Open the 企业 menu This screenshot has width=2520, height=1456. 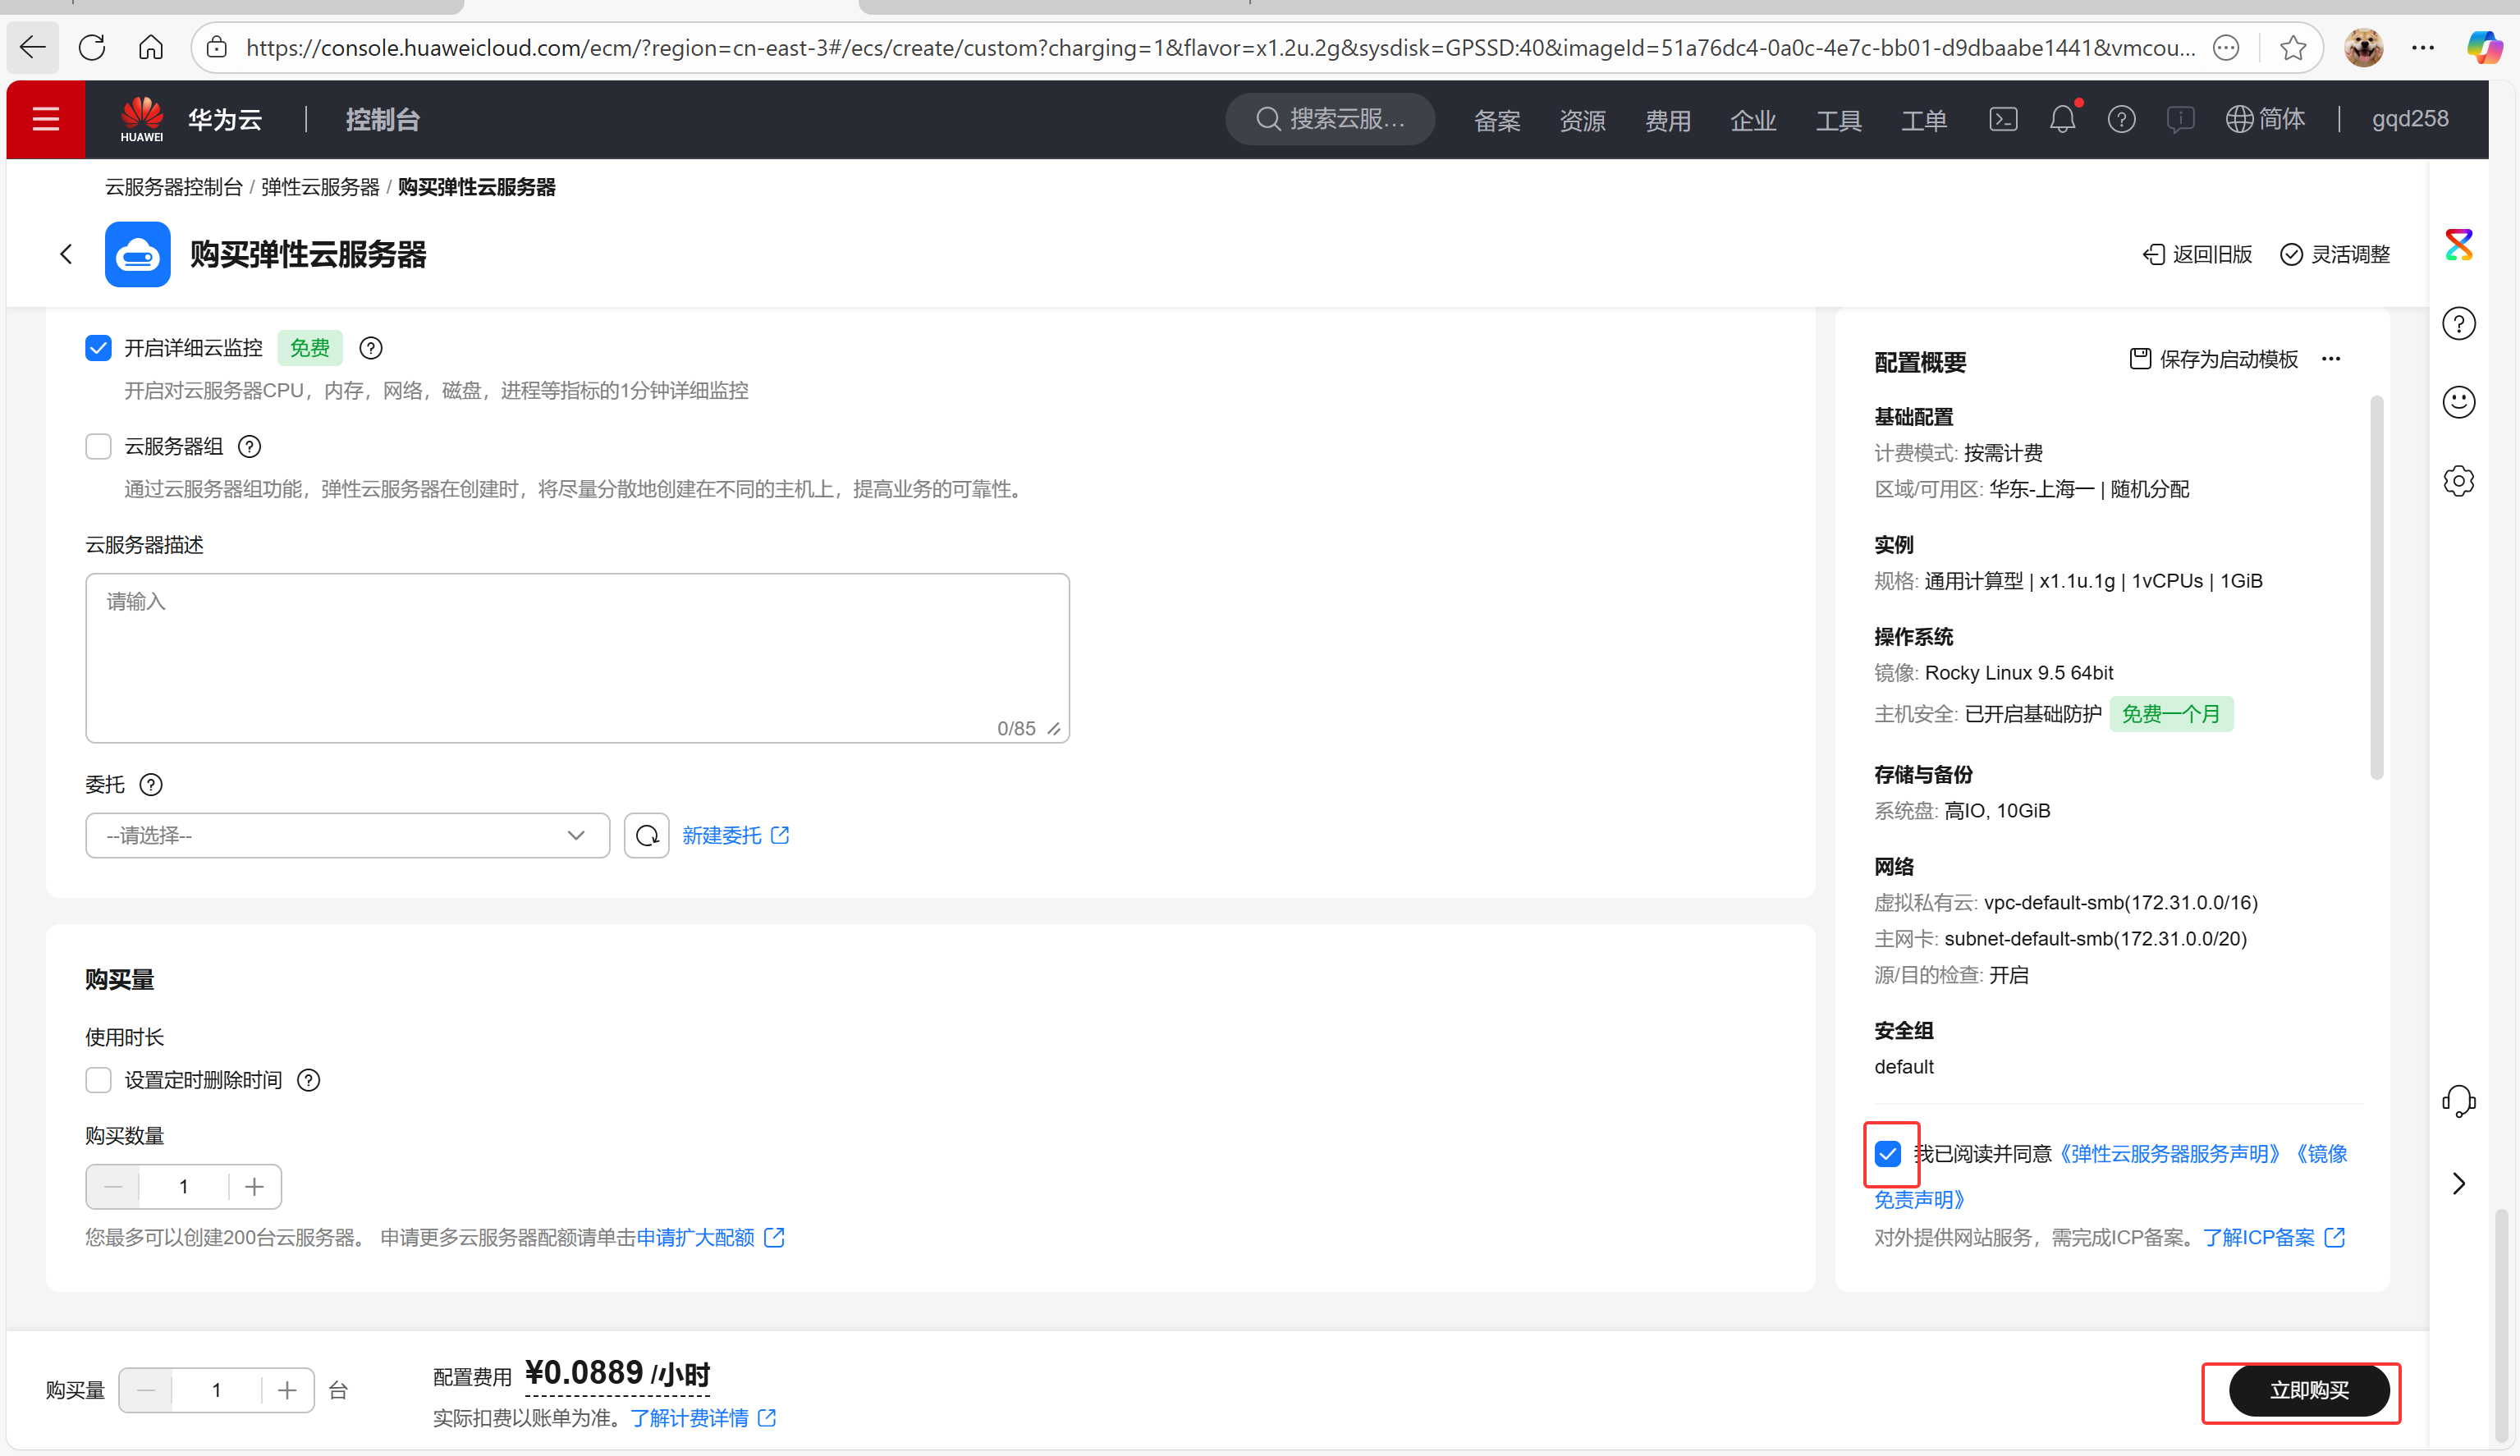click(x=1753, y=120)
